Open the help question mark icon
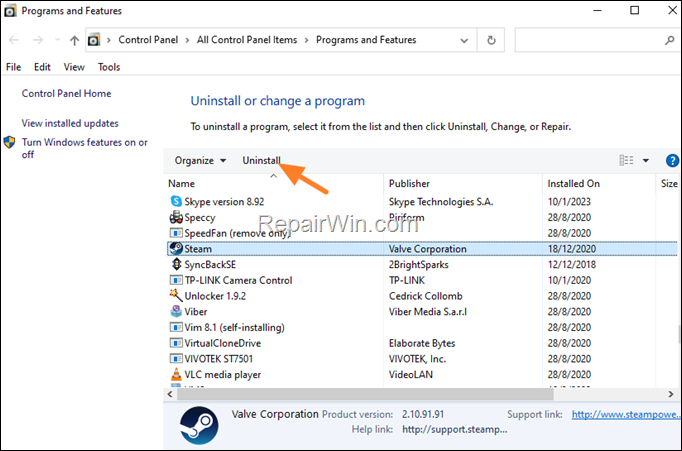 pyautogui.click(x=672, y=160)
